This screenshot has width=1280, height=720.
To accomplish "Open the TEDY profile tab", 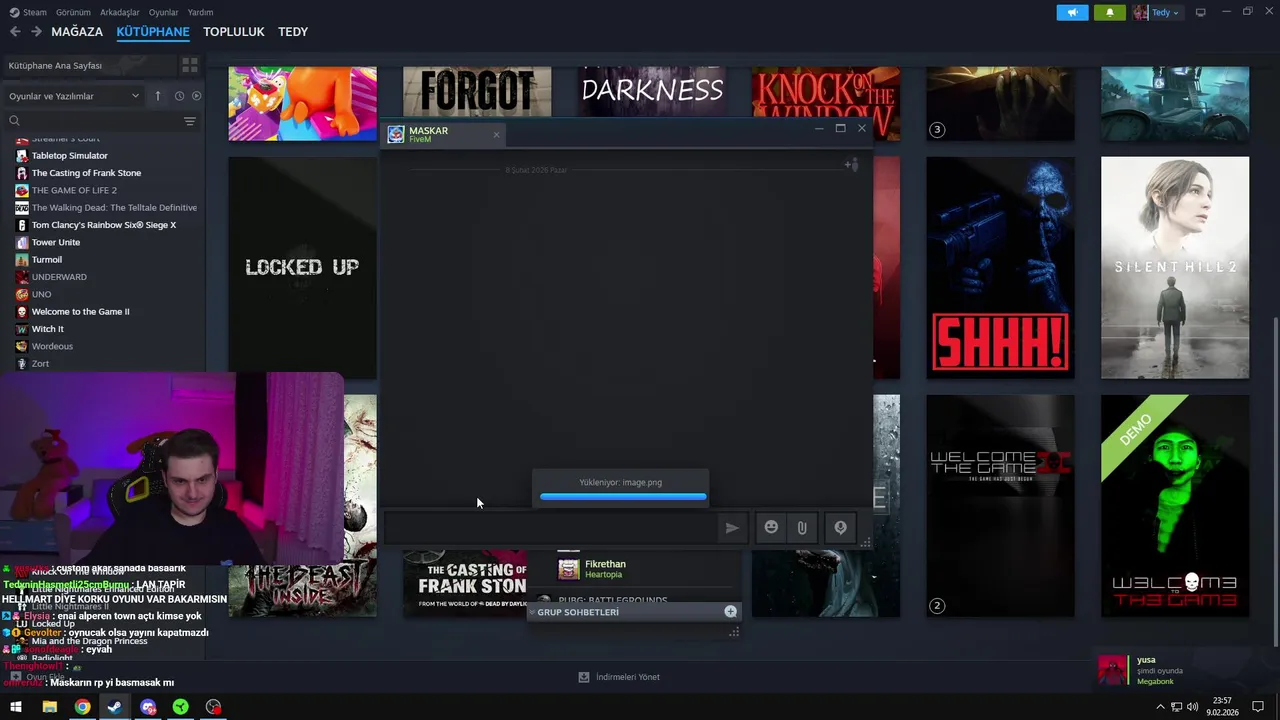I will (x=293, y=32).
